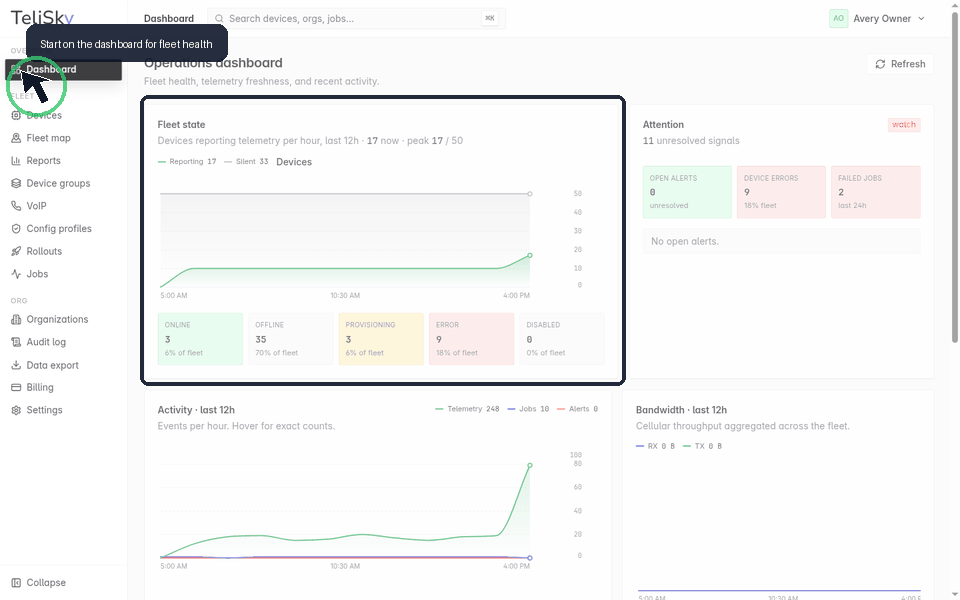The image size is (960, 600).
Task: Click the Reports bar-chart icon
Action: coord(16,160)
